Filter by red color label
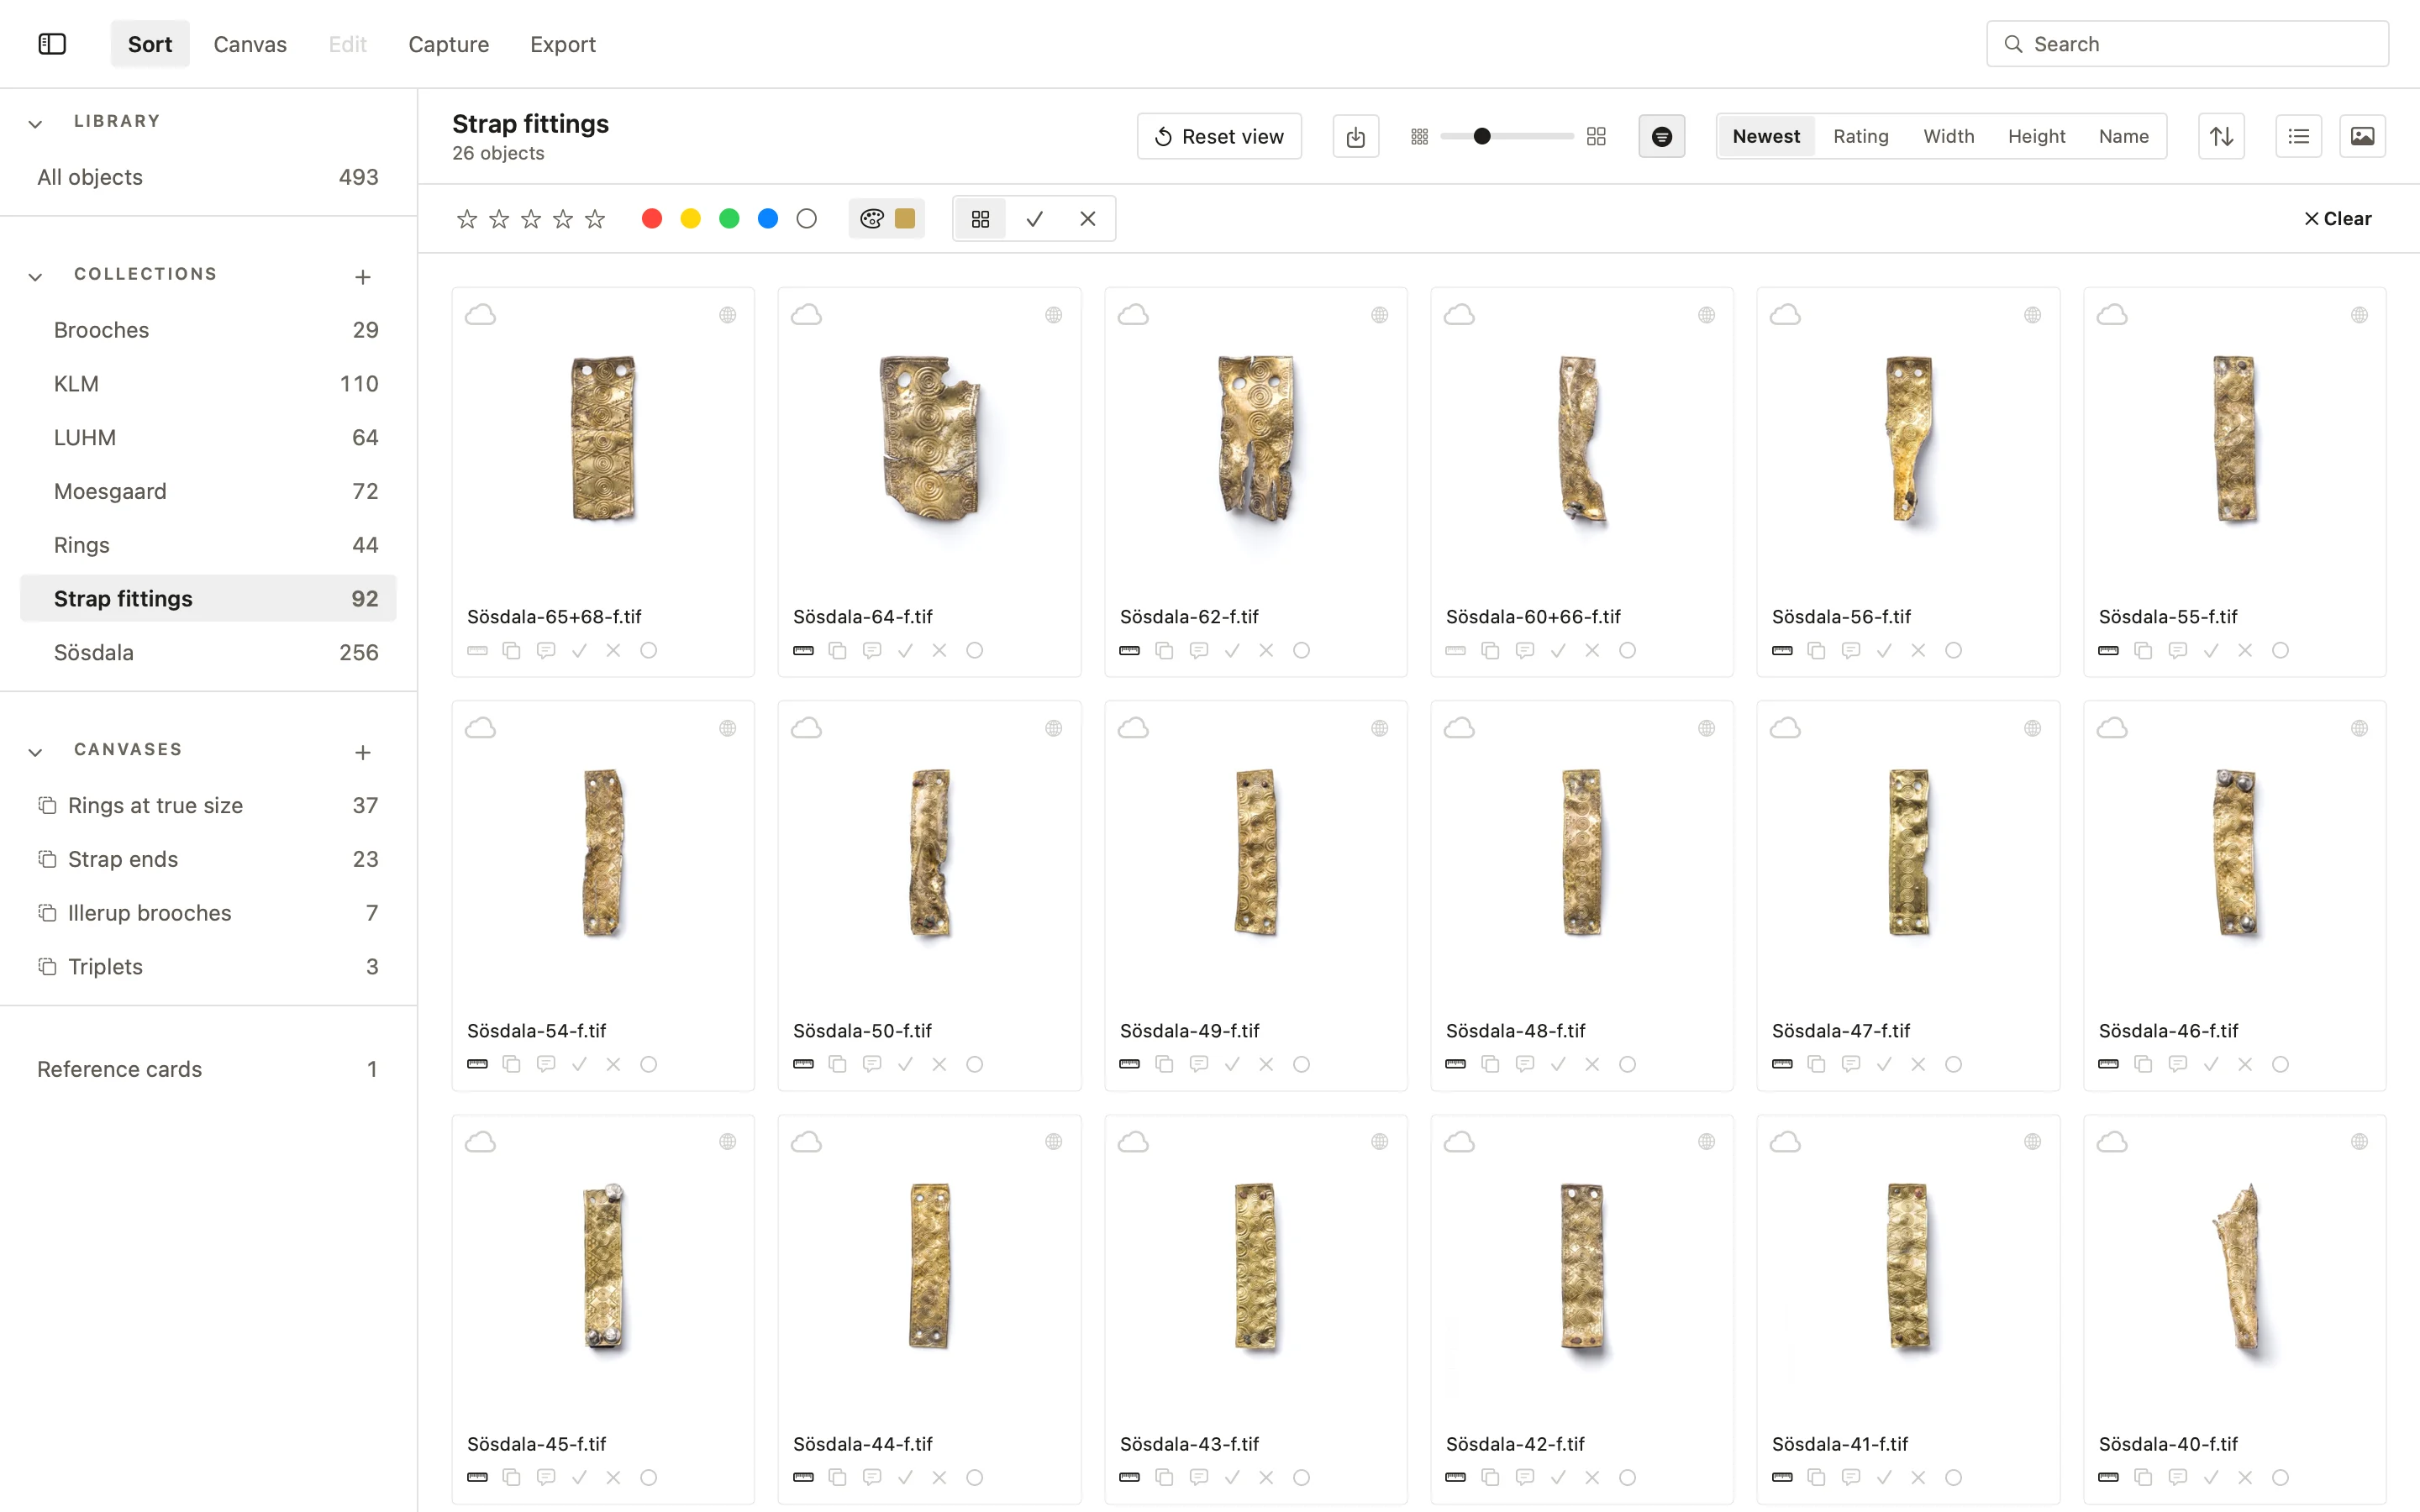This screenshot has width=2420, height=1512. click(651, 218)
